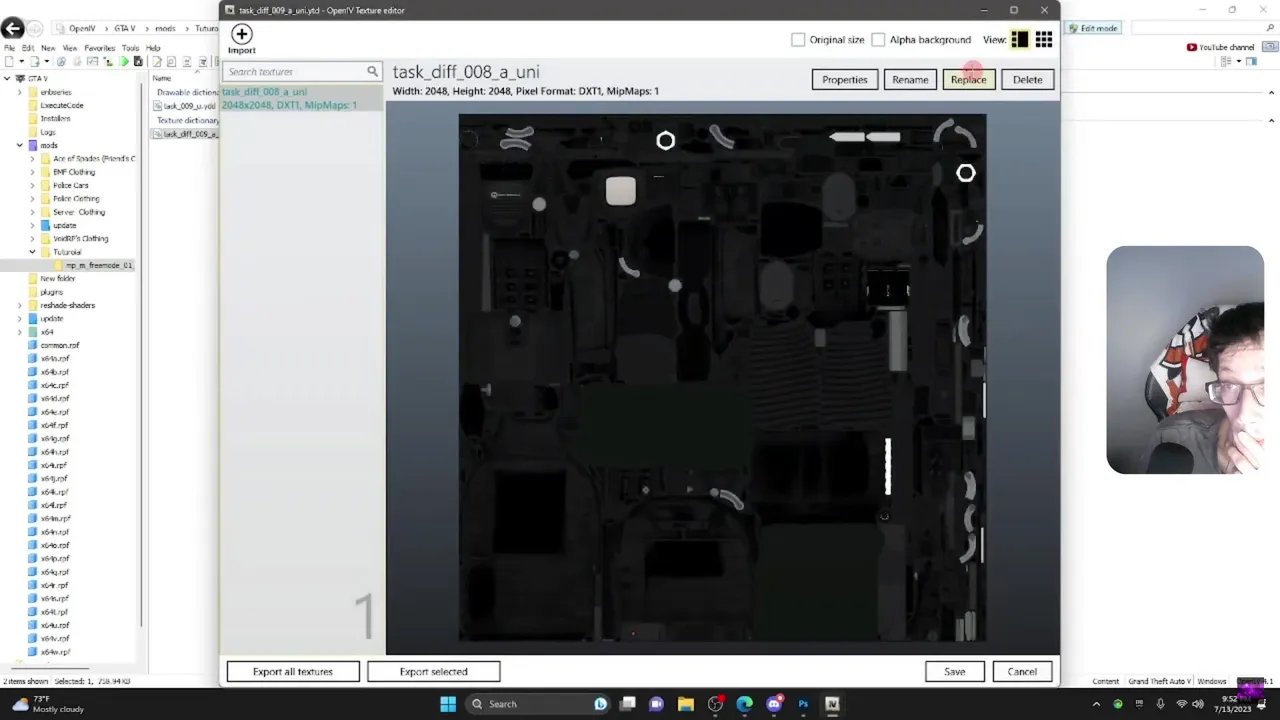Expand the EMF Clothing folder
This screenshot has height=720, width=1280.
point(32,172)
